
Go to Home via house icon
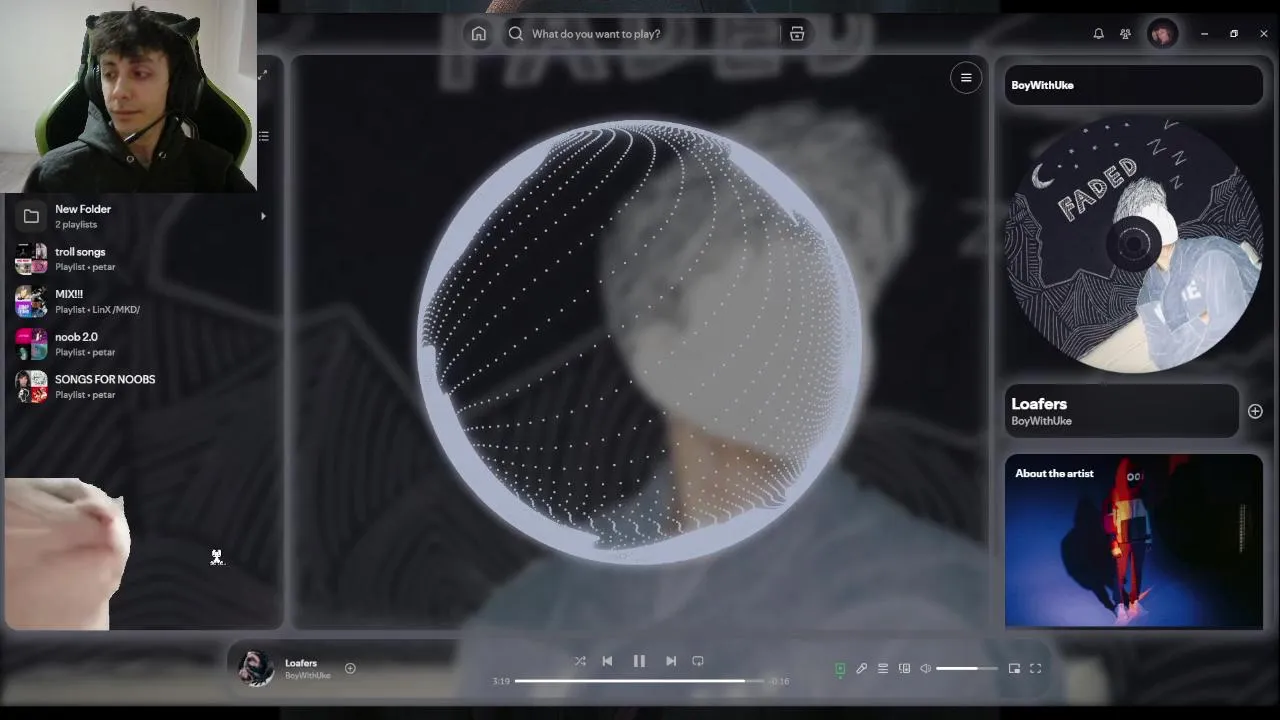479,34
